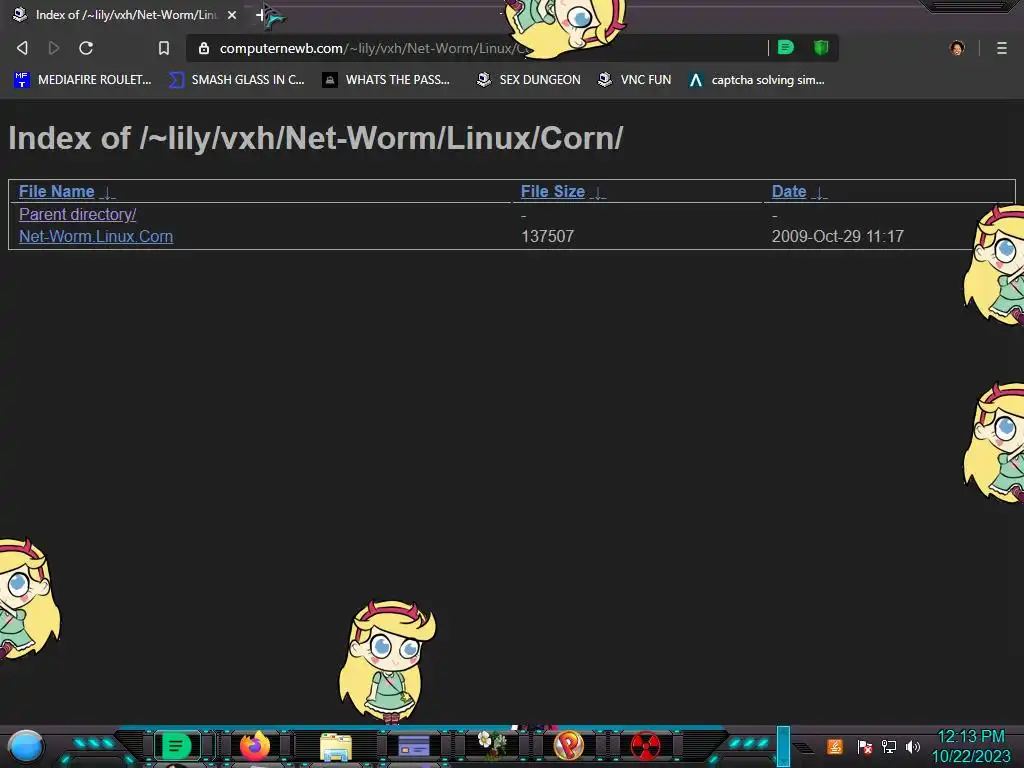Open the network status tray icon
Image resolution: width=1024 pixels, height=768 pixels.
pyautogui.click(x=889, y=746)
